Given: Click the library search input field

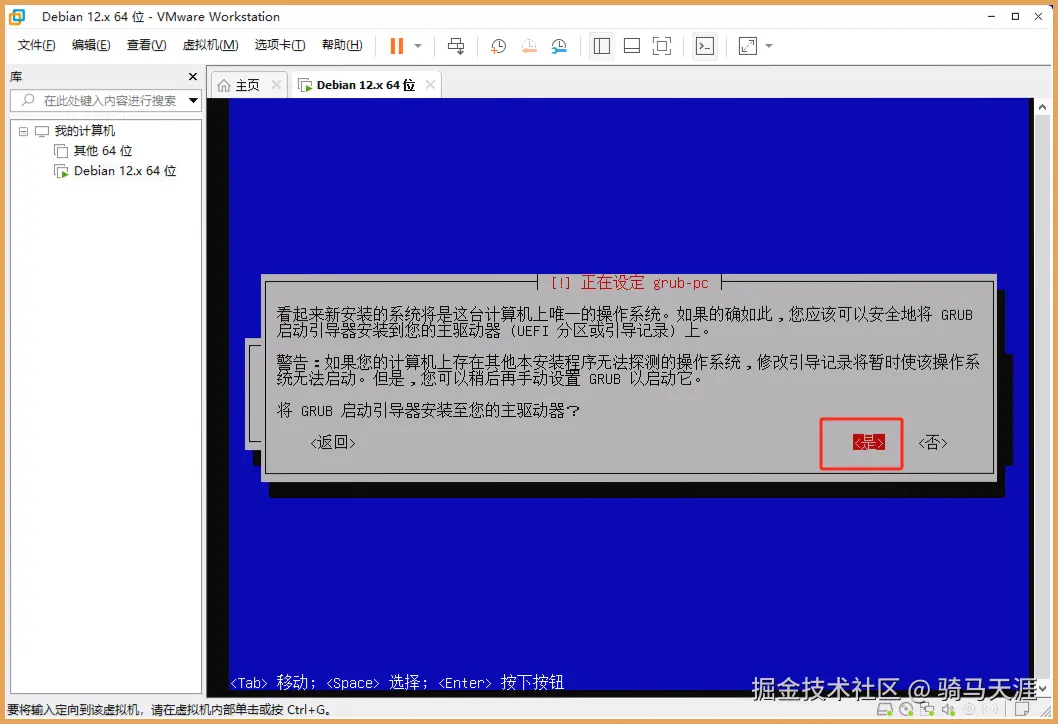Looking at the screenshot, I should [x=100, y=99].
